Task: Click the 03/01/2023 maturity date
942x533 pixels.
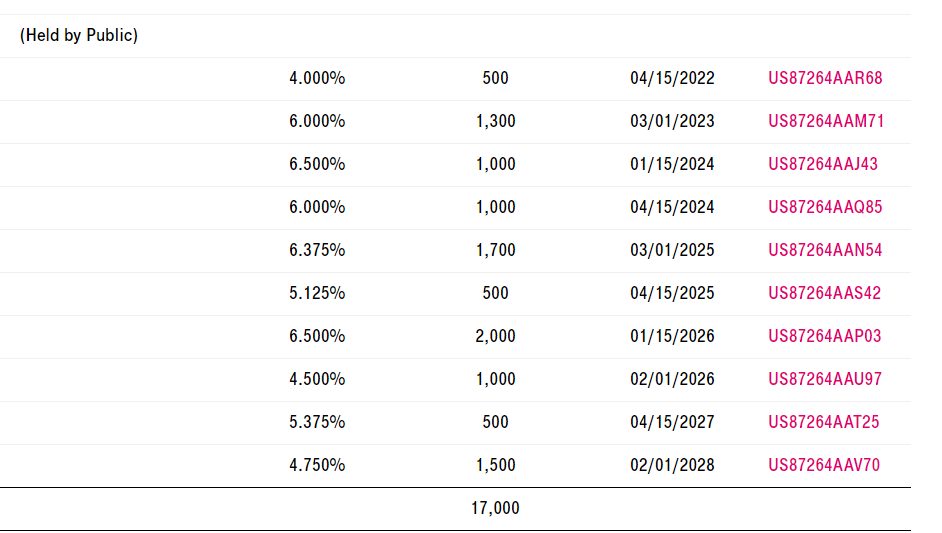Action: tap(672, 121)
